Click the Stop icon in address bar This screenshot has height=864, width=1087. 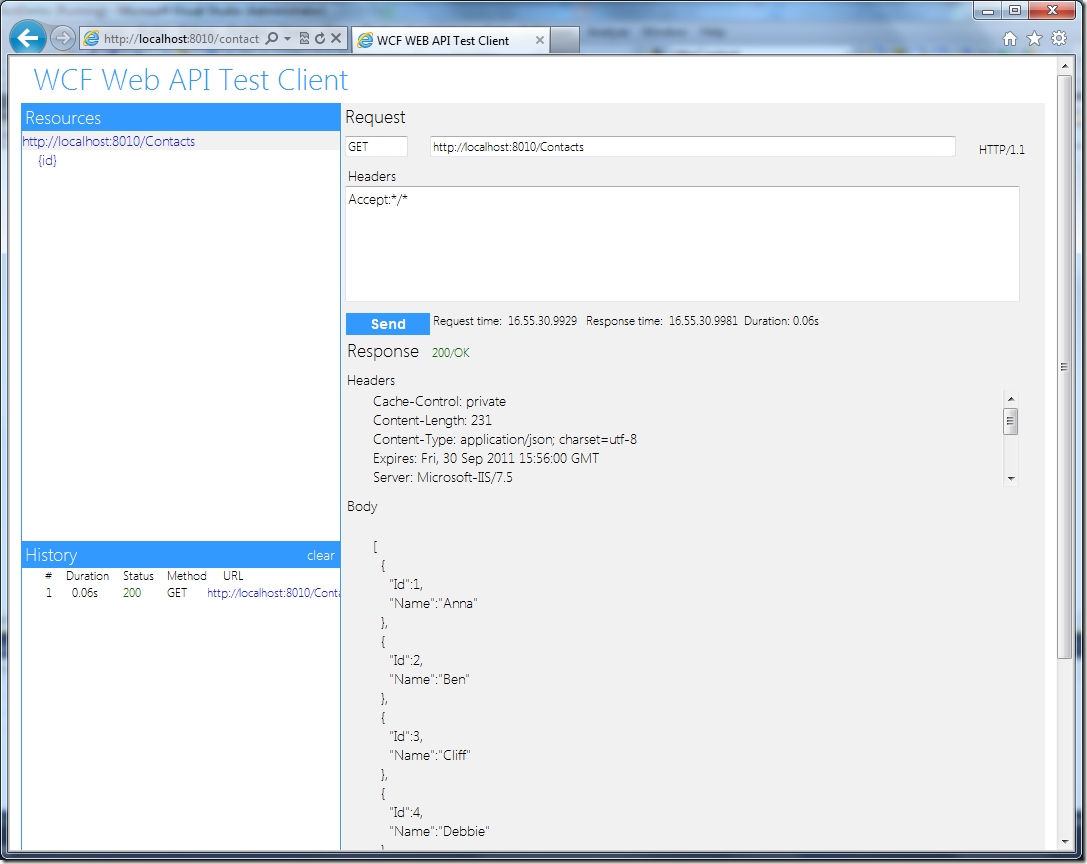[336, 38]
